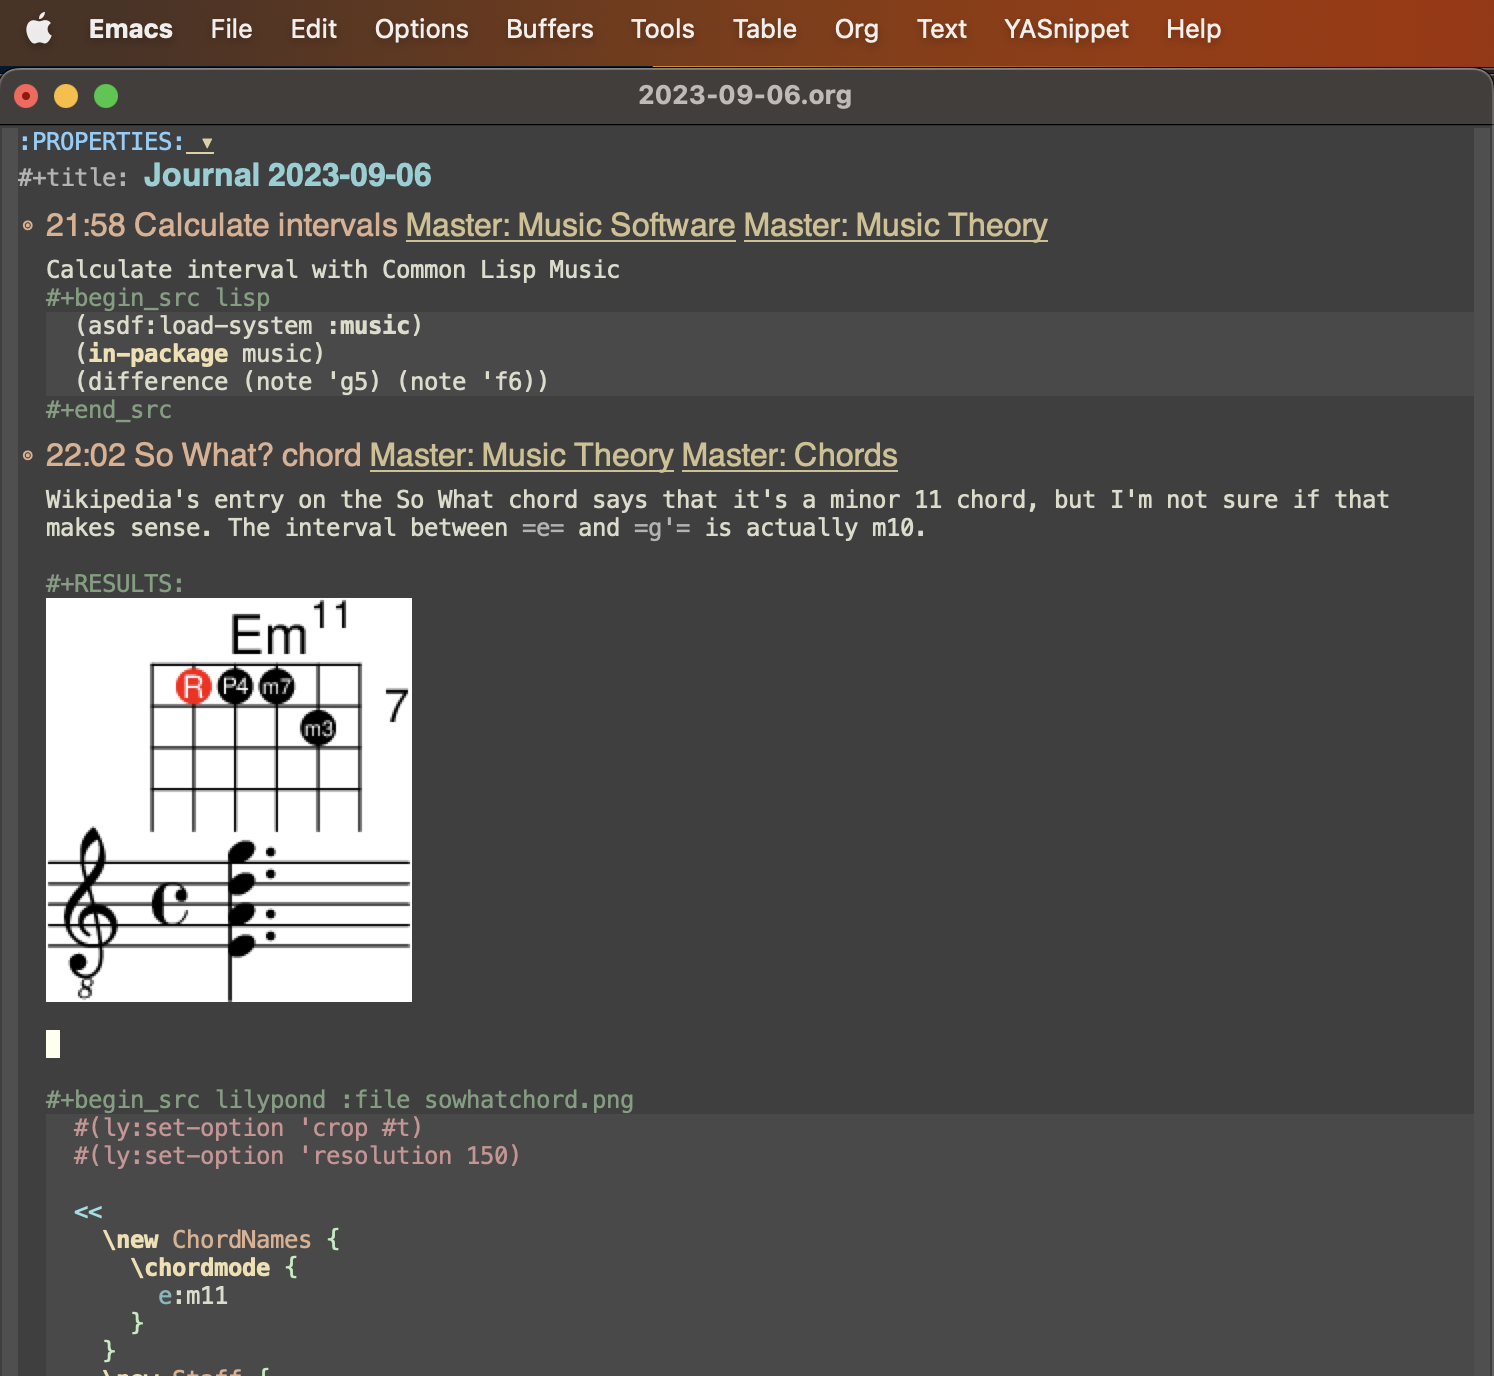This screenshot has width=1494, height=1376.
Task: Click the #+end_src line
Action: click(109, 410)
